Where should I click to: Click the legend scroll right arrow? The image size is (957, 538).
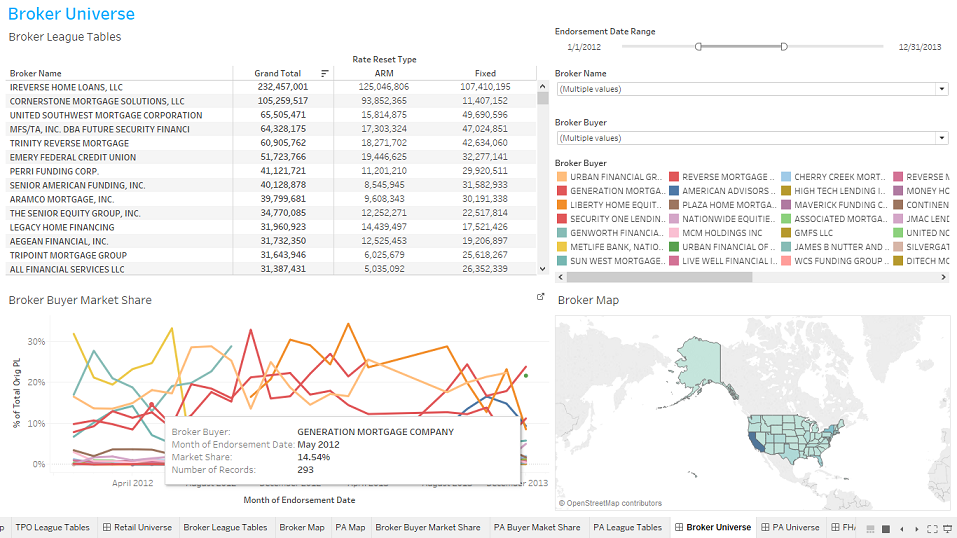click(944, 277)
